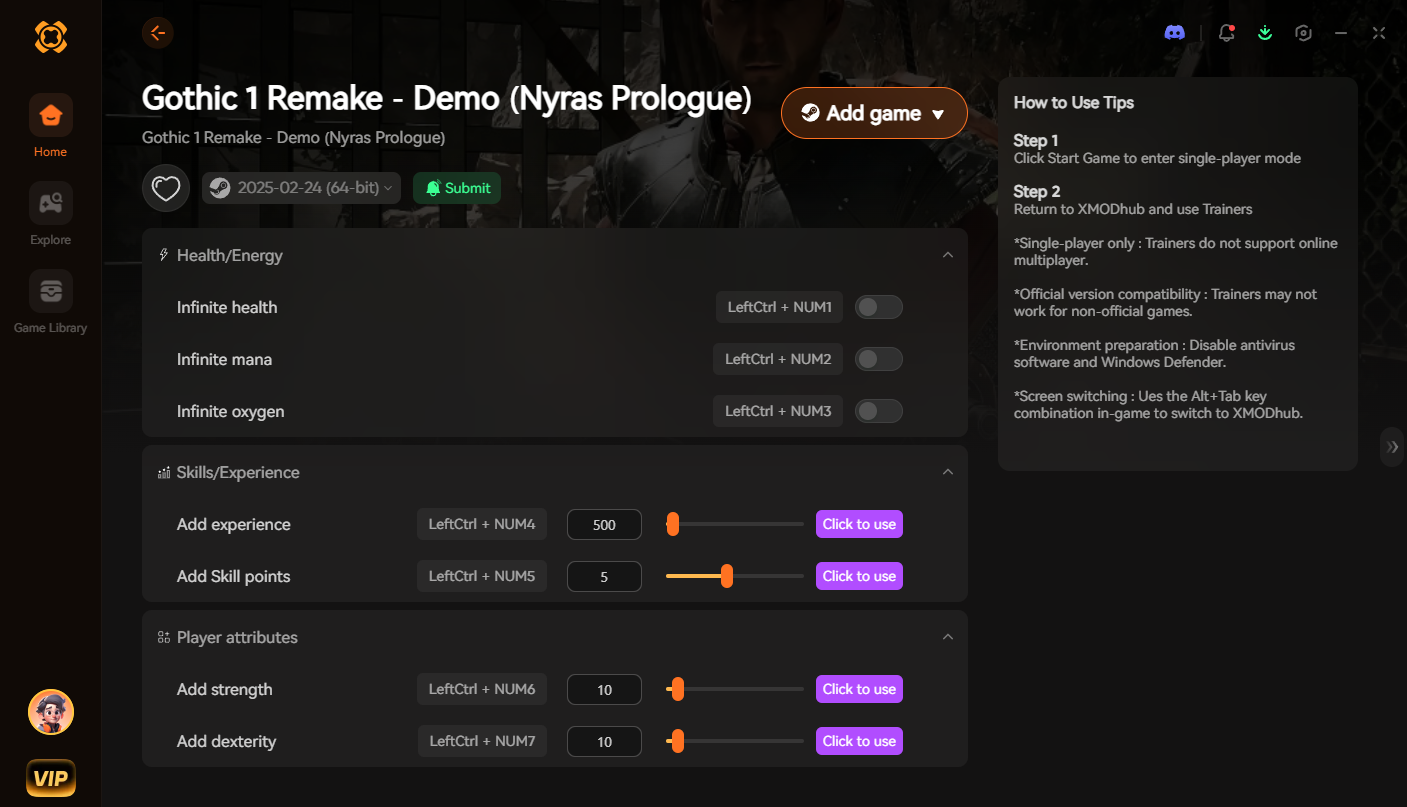Screen dimensions: 1407x807
Task: Click the Submit button
Action: tap(457, 188)
